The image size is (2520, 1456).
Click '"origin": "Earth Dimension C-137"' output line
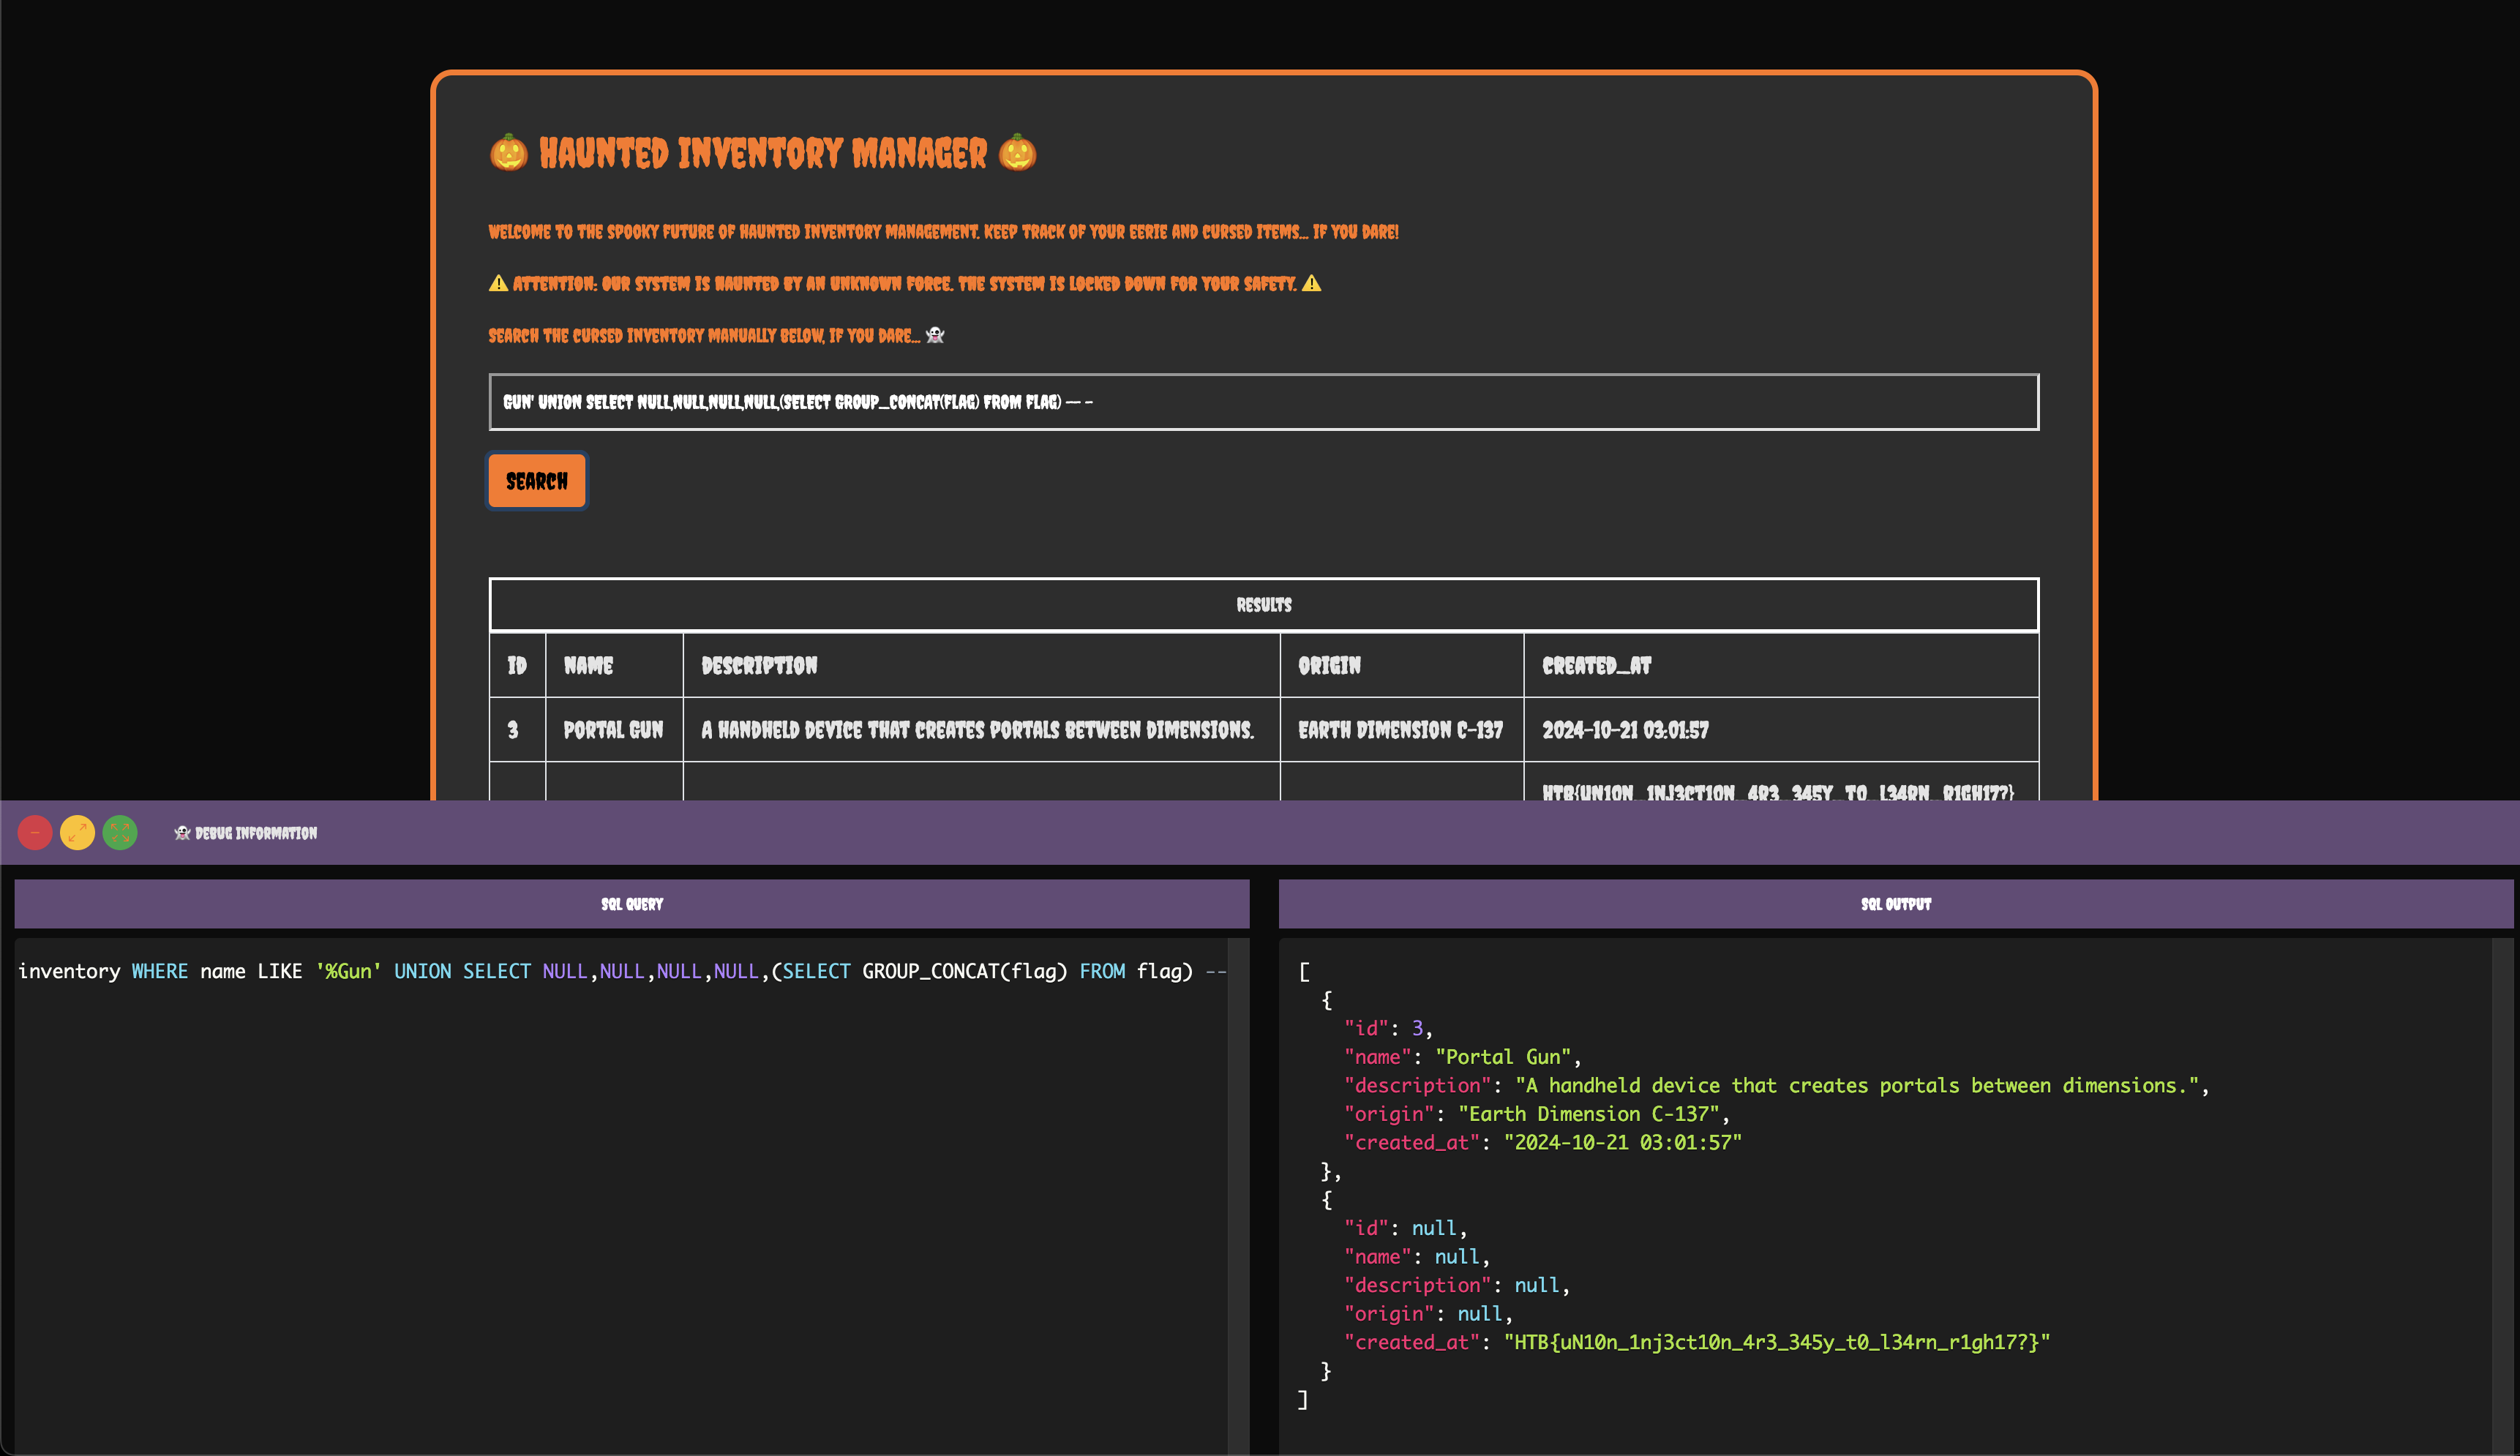1537,1114
